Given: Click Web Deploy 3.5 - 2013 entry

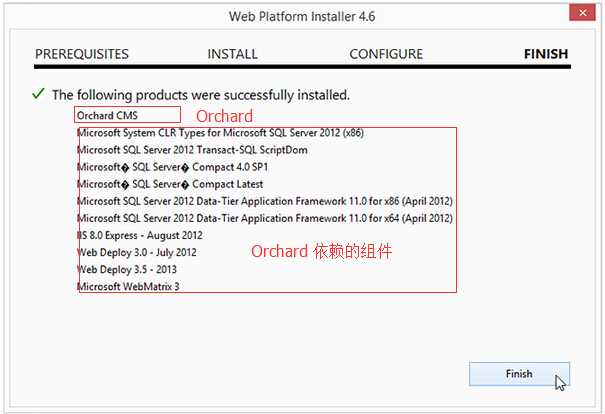Looking at the screenshot, I should tap(127, 269).
